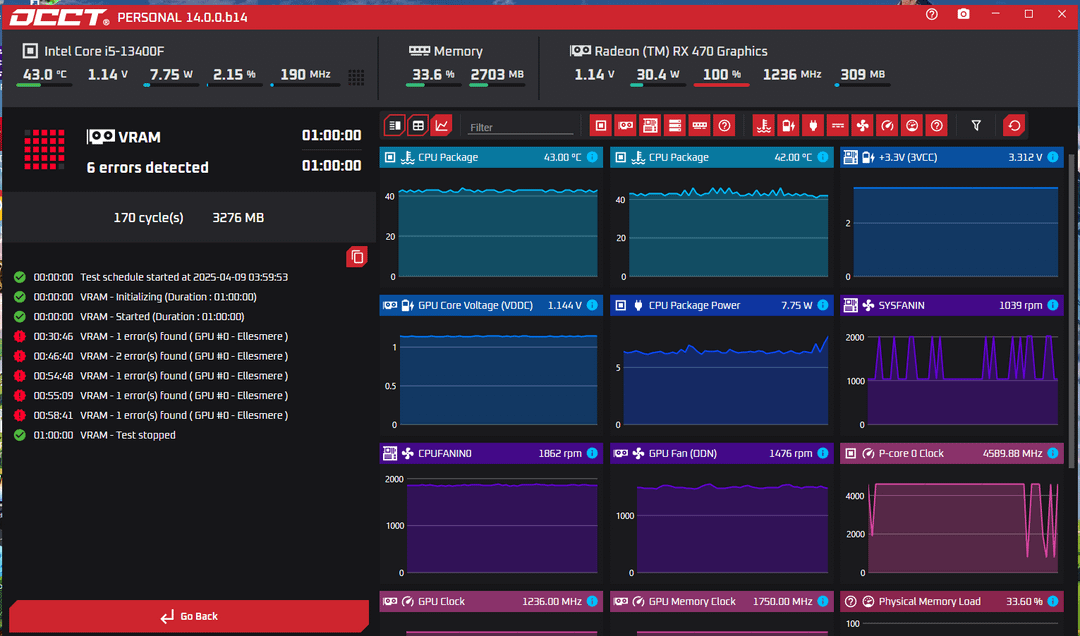Viewport: 1080px width, 636px height.
Task: Select the 00:58:41 error log entry
Action: tap(152, 416)
